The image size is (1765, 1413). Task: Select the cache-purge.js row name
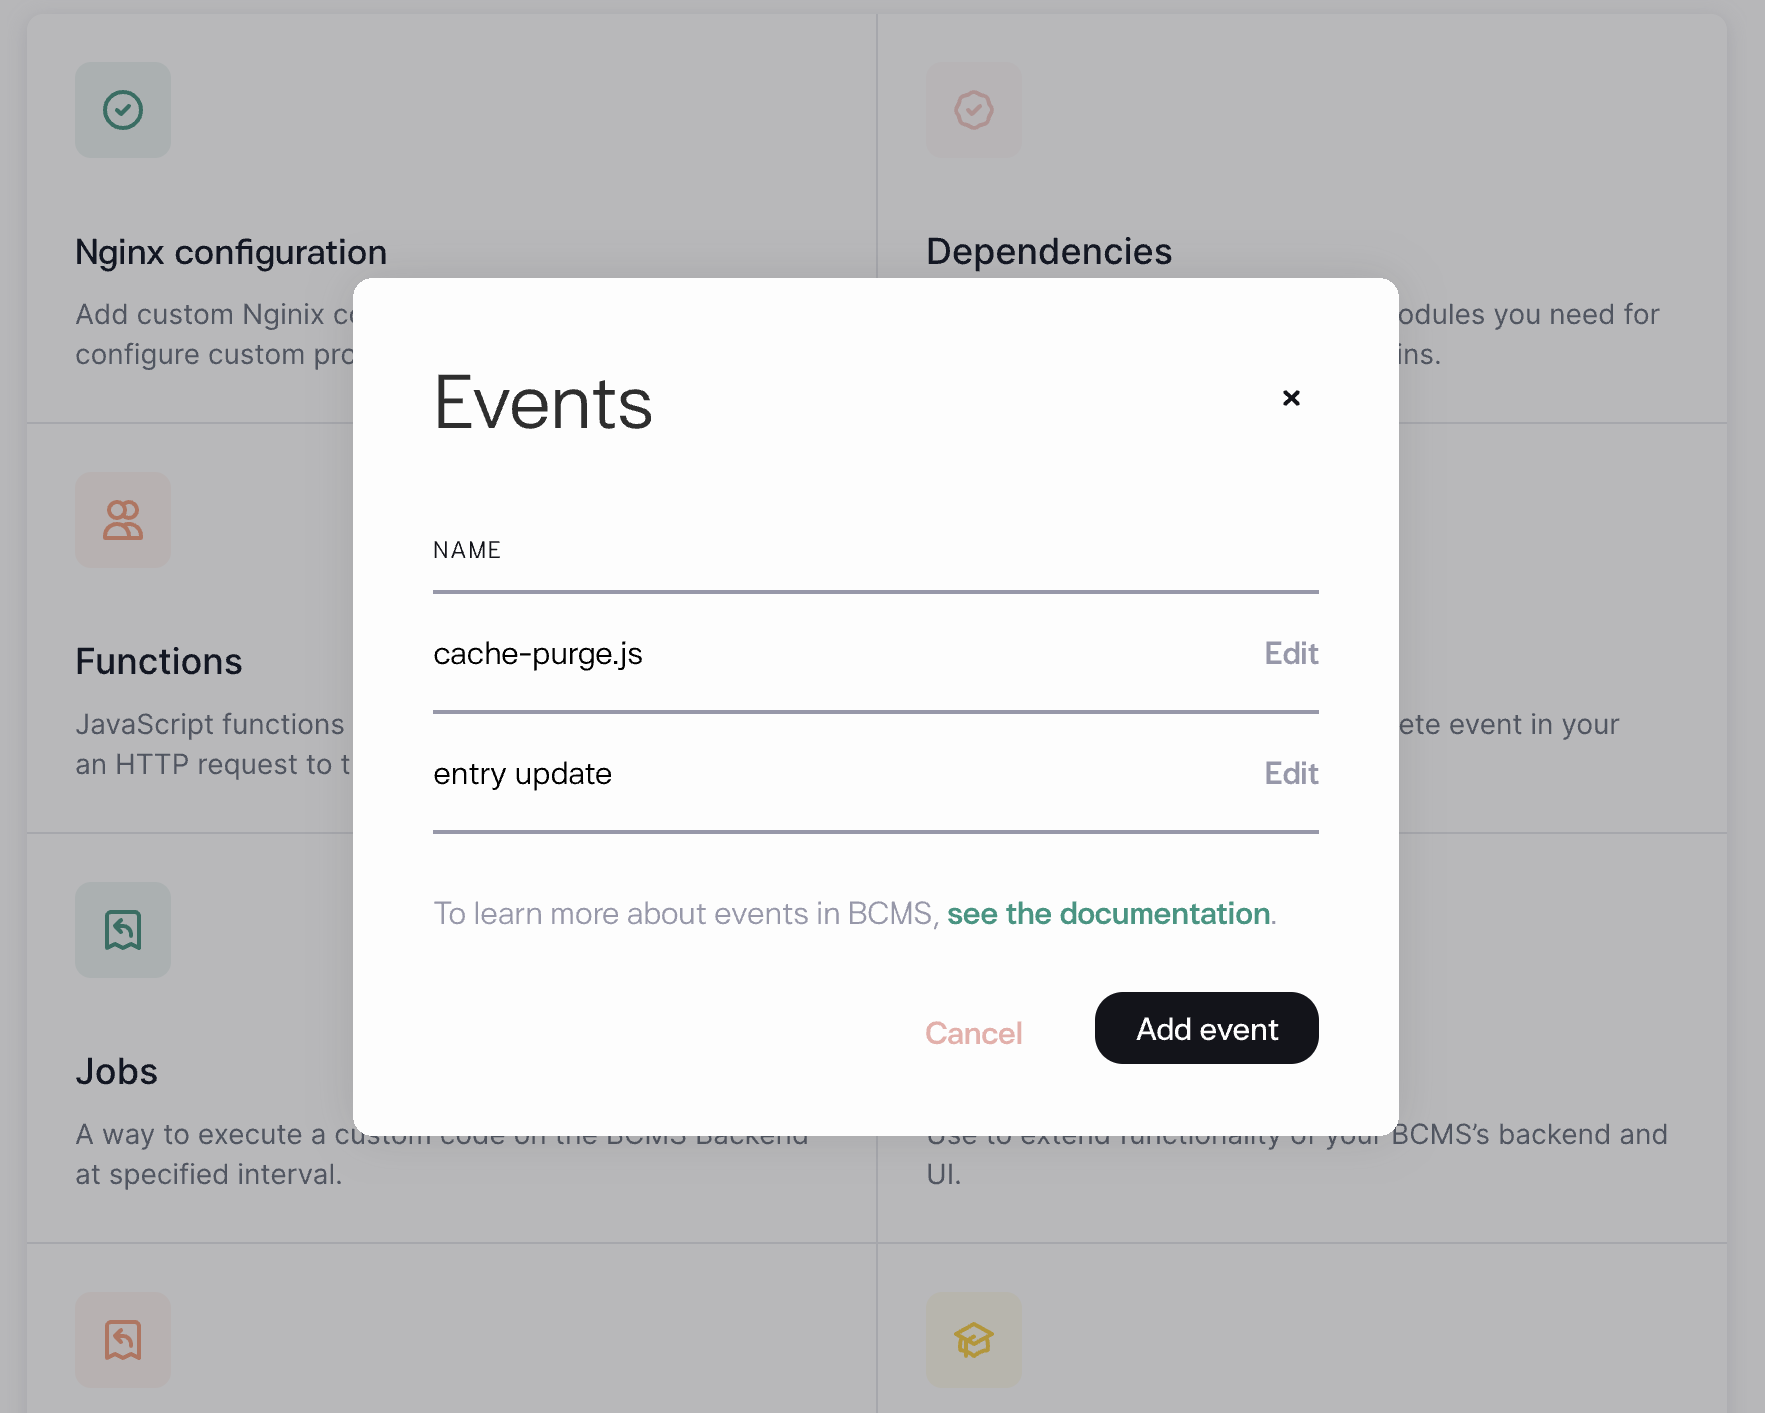[538, 653]
